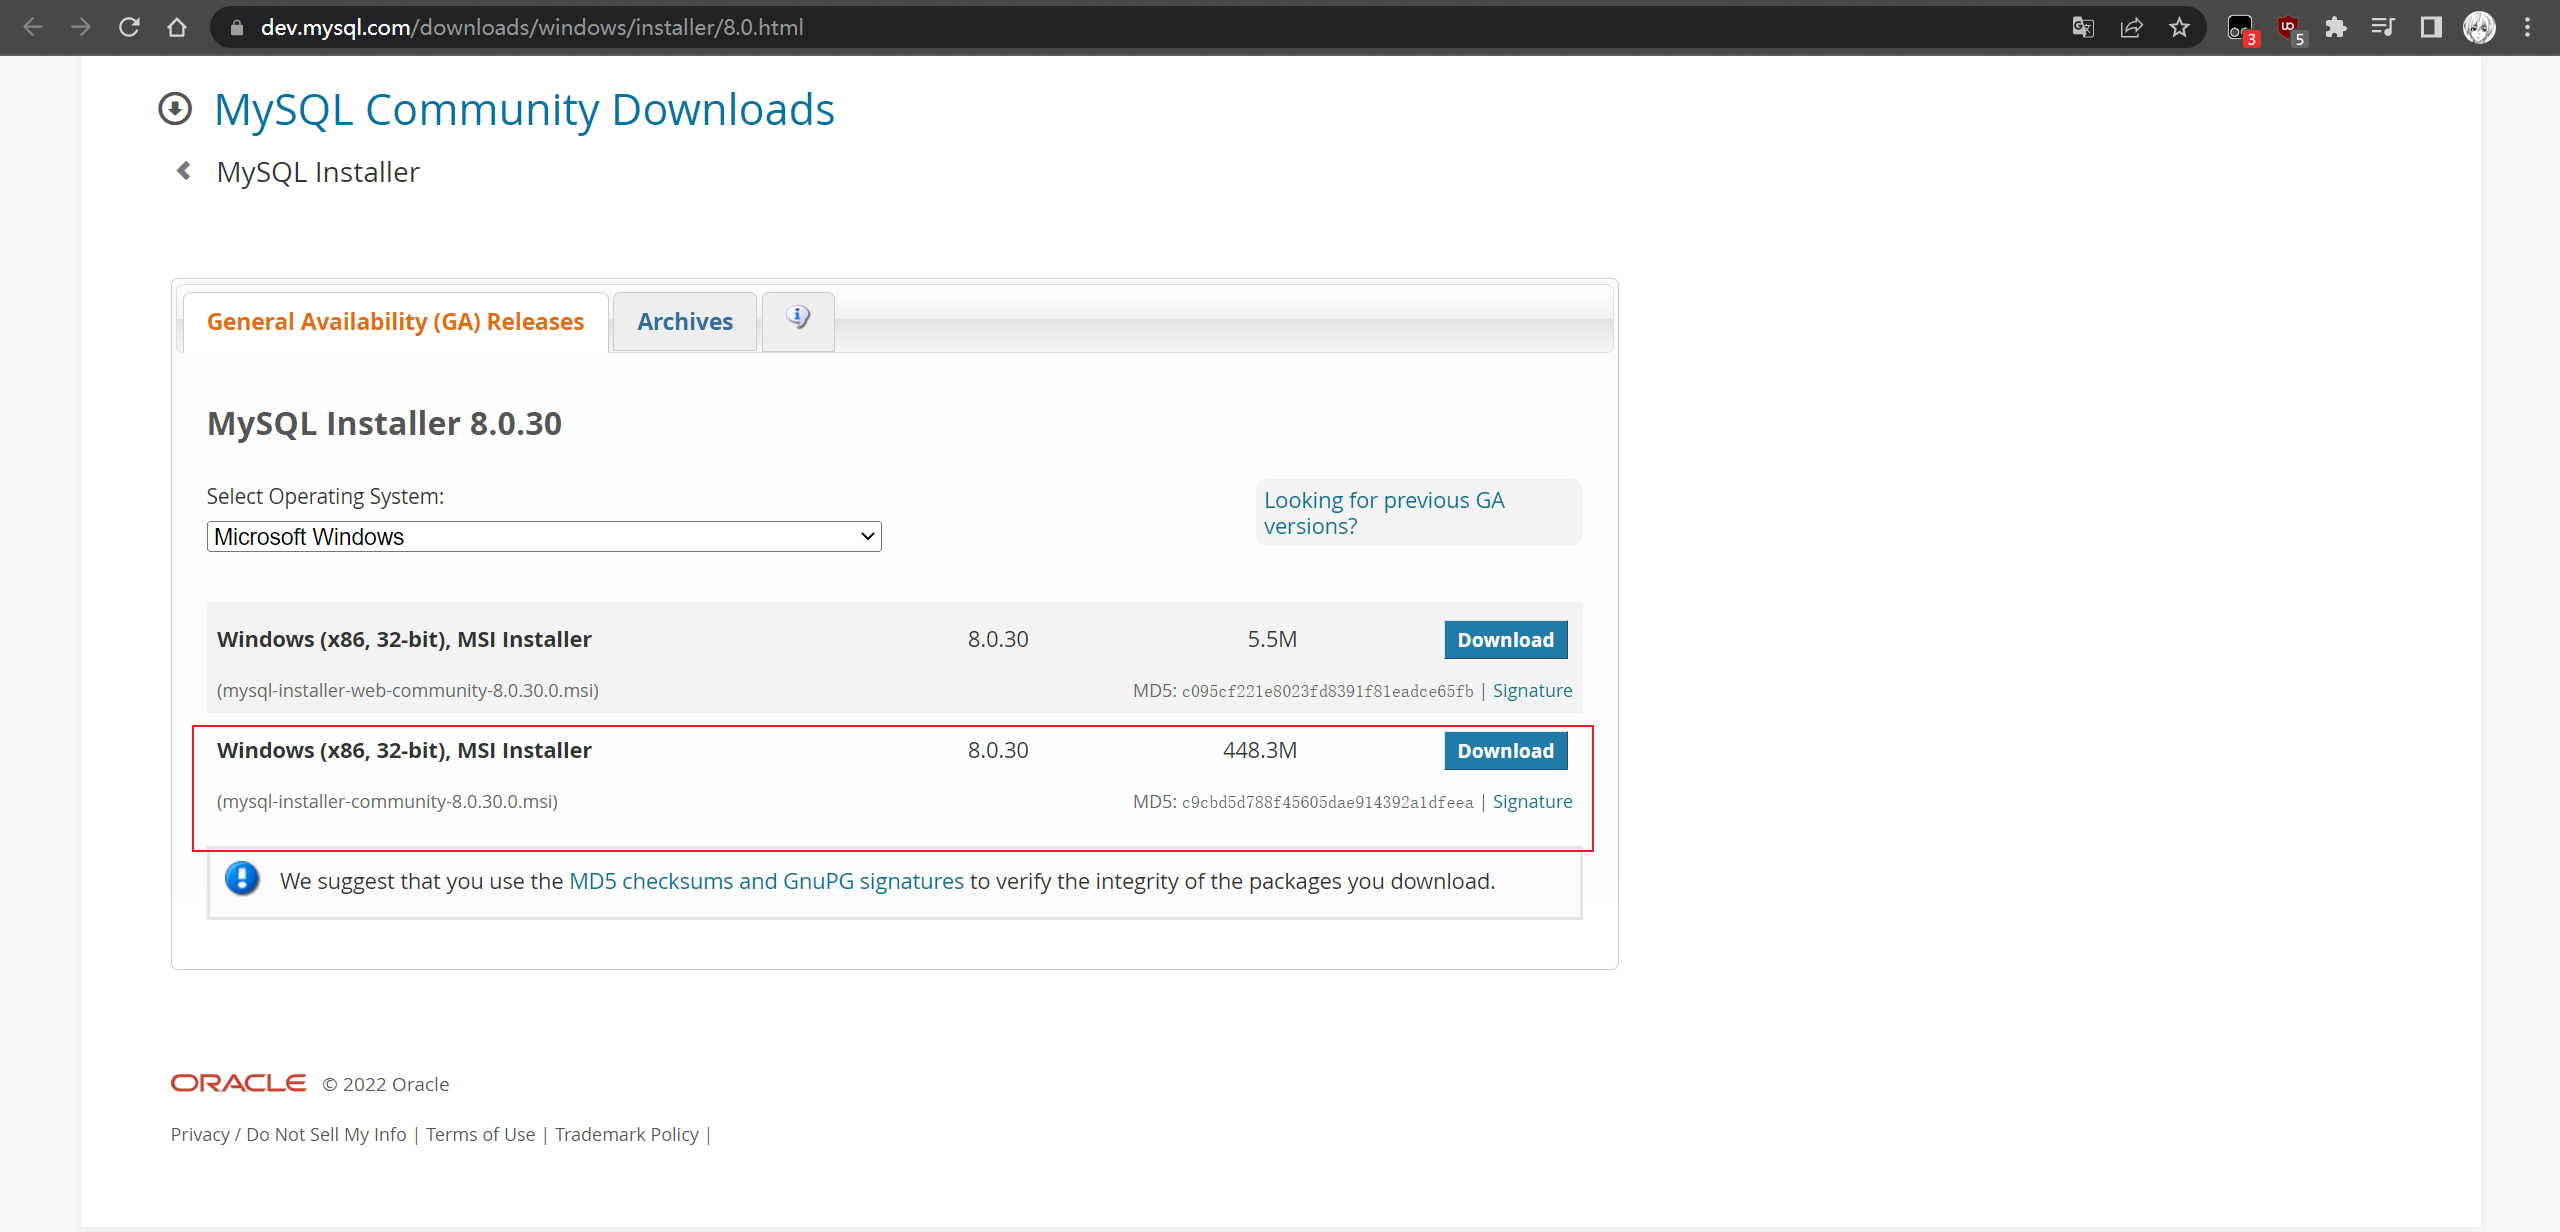
Task: Switch to the Archives tab
Action: (685, 322)
